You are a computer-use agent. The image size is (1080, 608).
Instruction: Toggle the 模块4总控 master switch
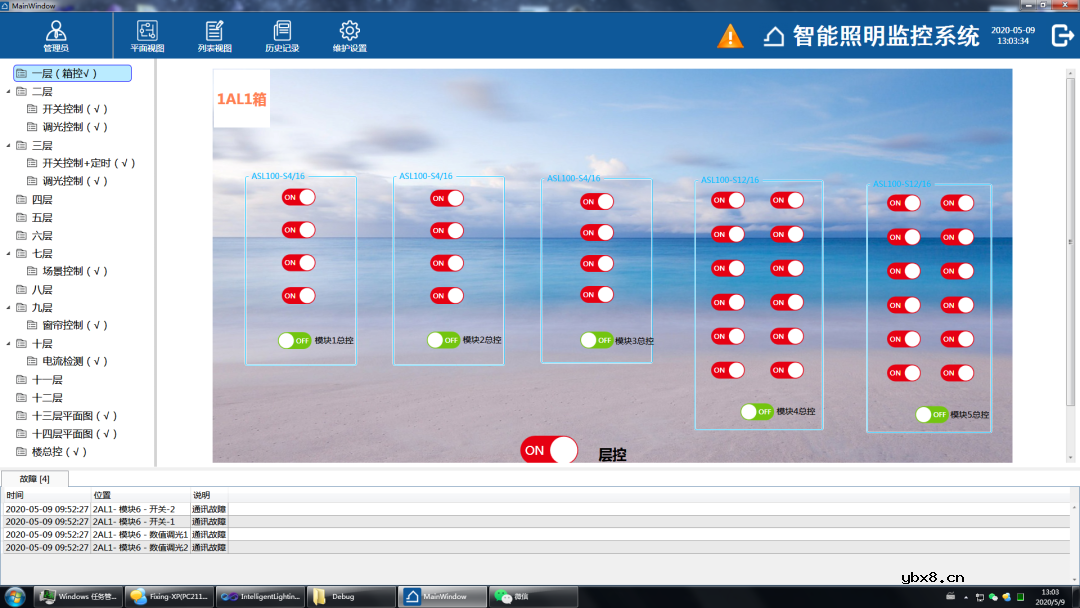click(757, 411)
